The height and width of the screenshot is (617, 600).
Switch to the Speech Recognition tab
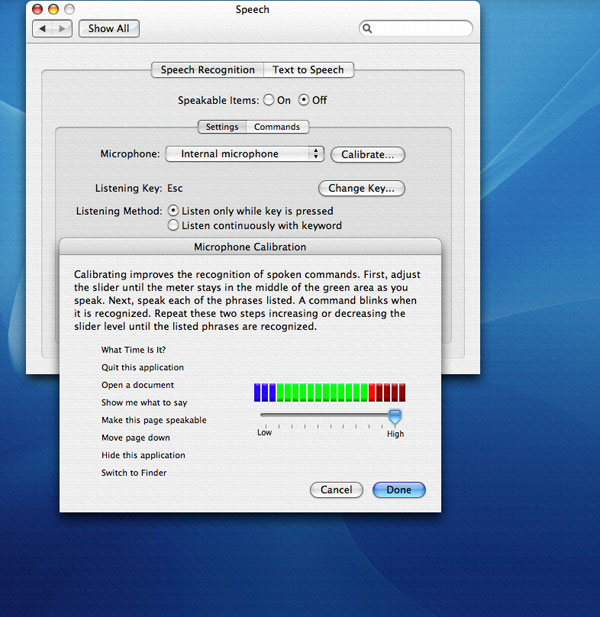(x=207, y=70)
